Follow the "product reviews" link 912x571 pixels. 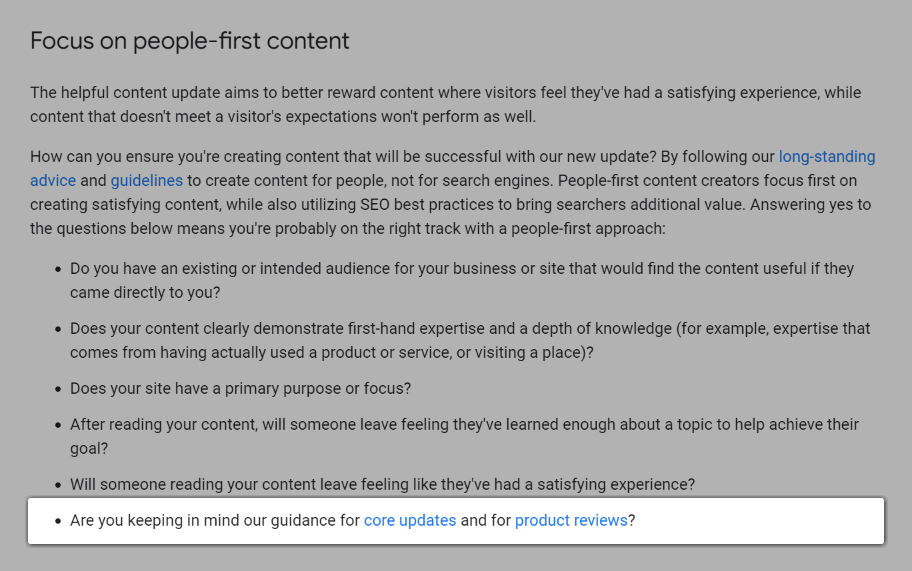click(x=571, y=521)
